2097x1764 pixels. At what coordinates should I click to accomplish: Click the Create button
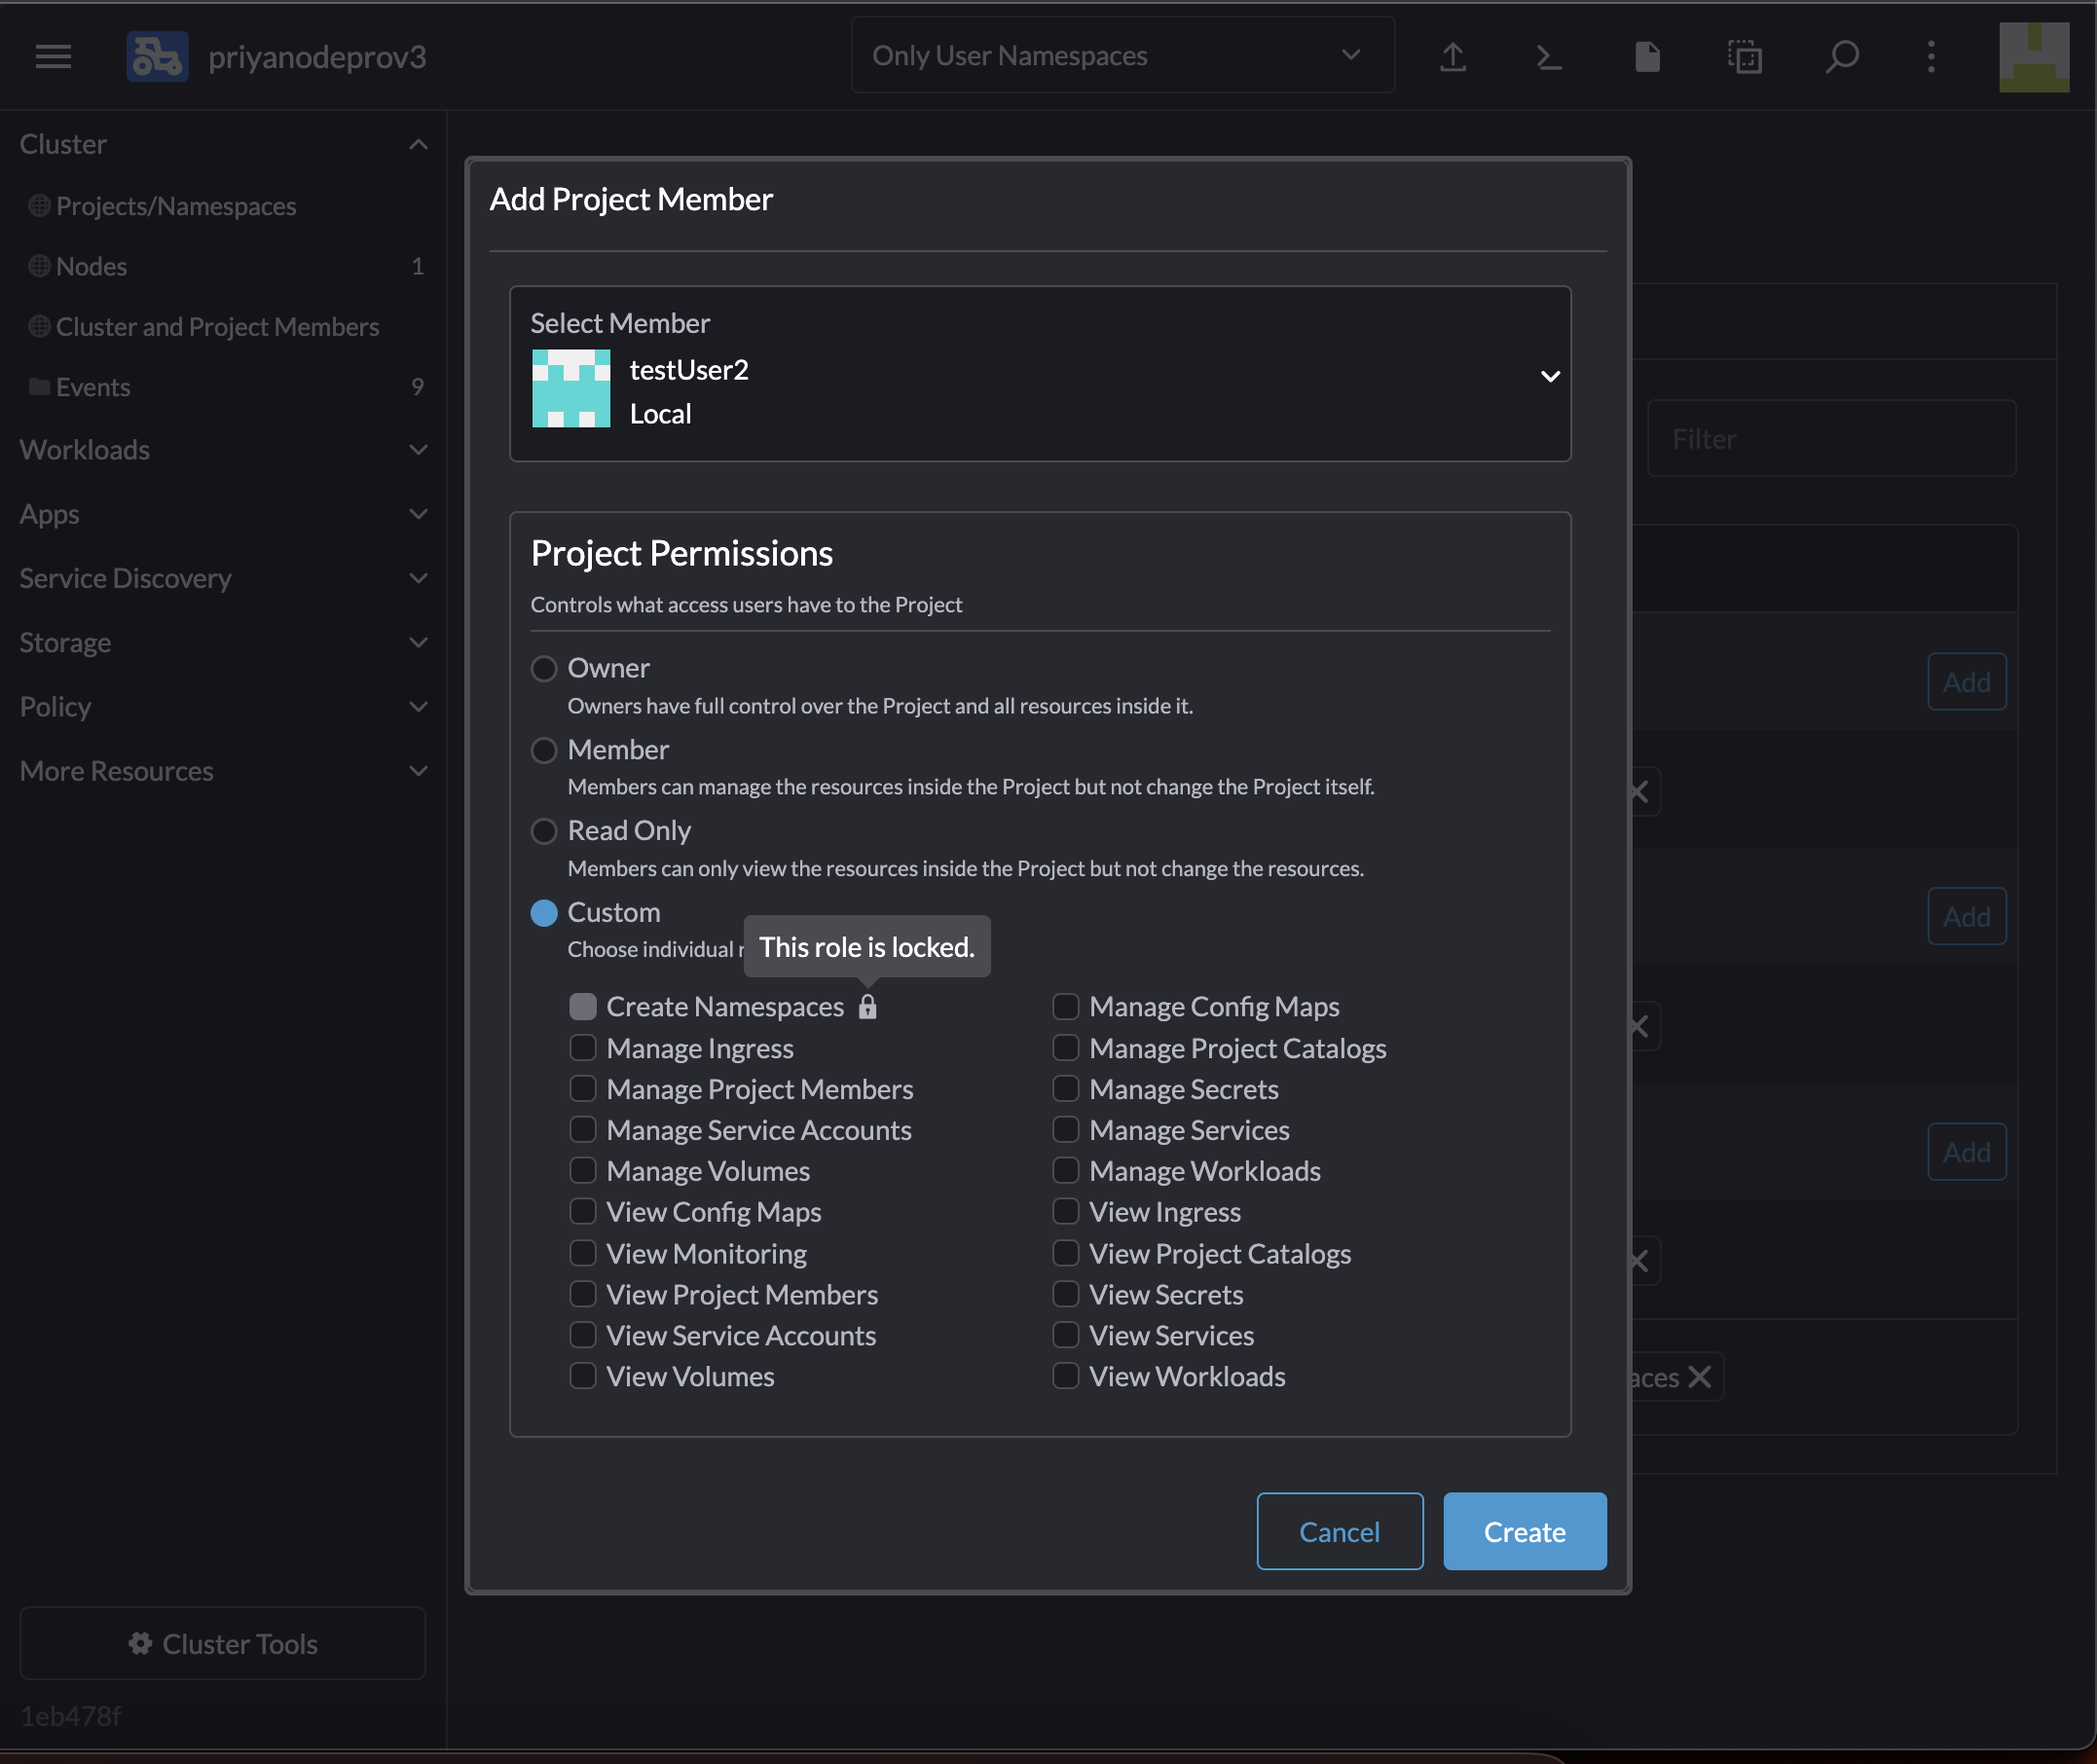[x=1524, y=1531]
